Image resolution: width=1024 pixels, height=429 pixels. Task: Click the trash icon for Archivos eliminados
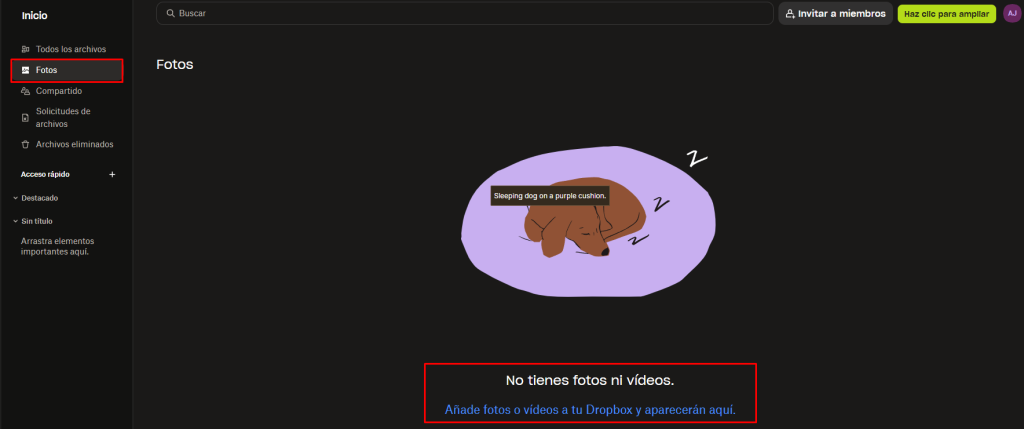tap(25, 144)
